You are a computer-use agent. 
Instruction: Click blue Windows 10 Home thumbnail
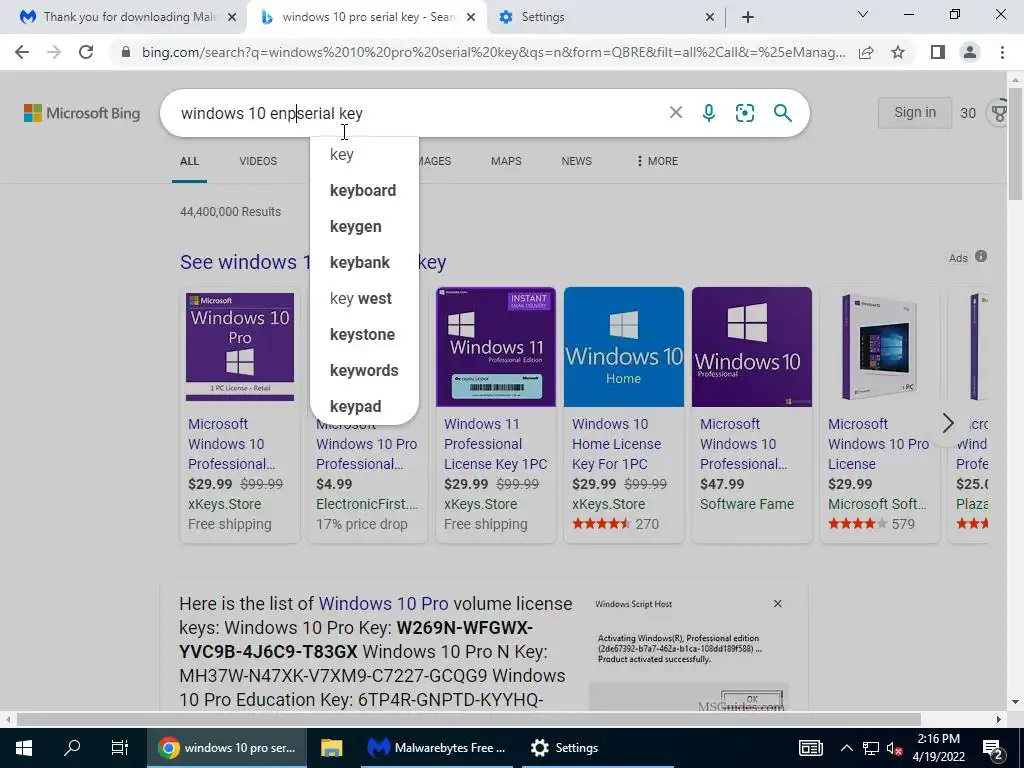pos(624,347)
